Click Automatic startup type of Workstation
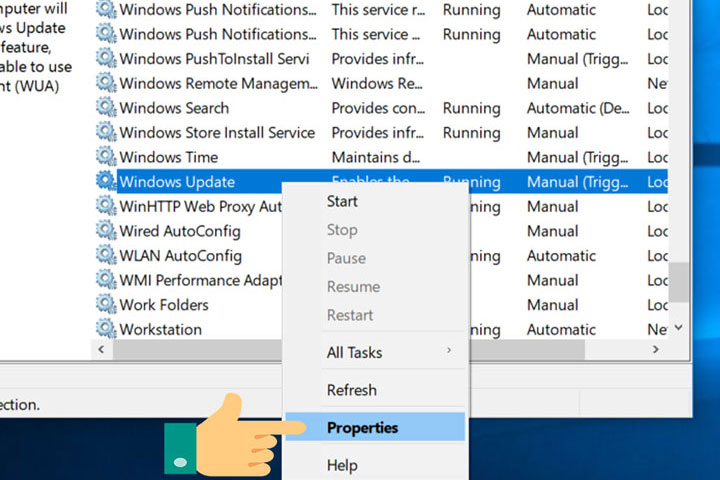The height and width of the screenshot is (480, 720). point(562,329)
